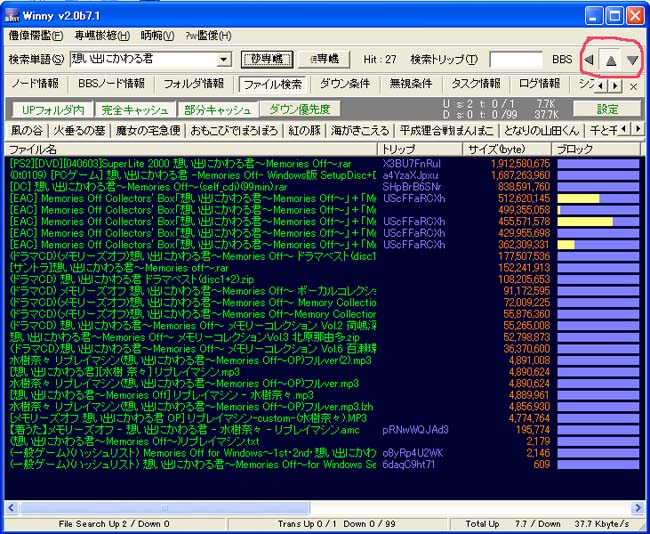
Task: Select the 火垂るの墓 keyword tab
Action: pyautogui.click(x=79, y=131)
